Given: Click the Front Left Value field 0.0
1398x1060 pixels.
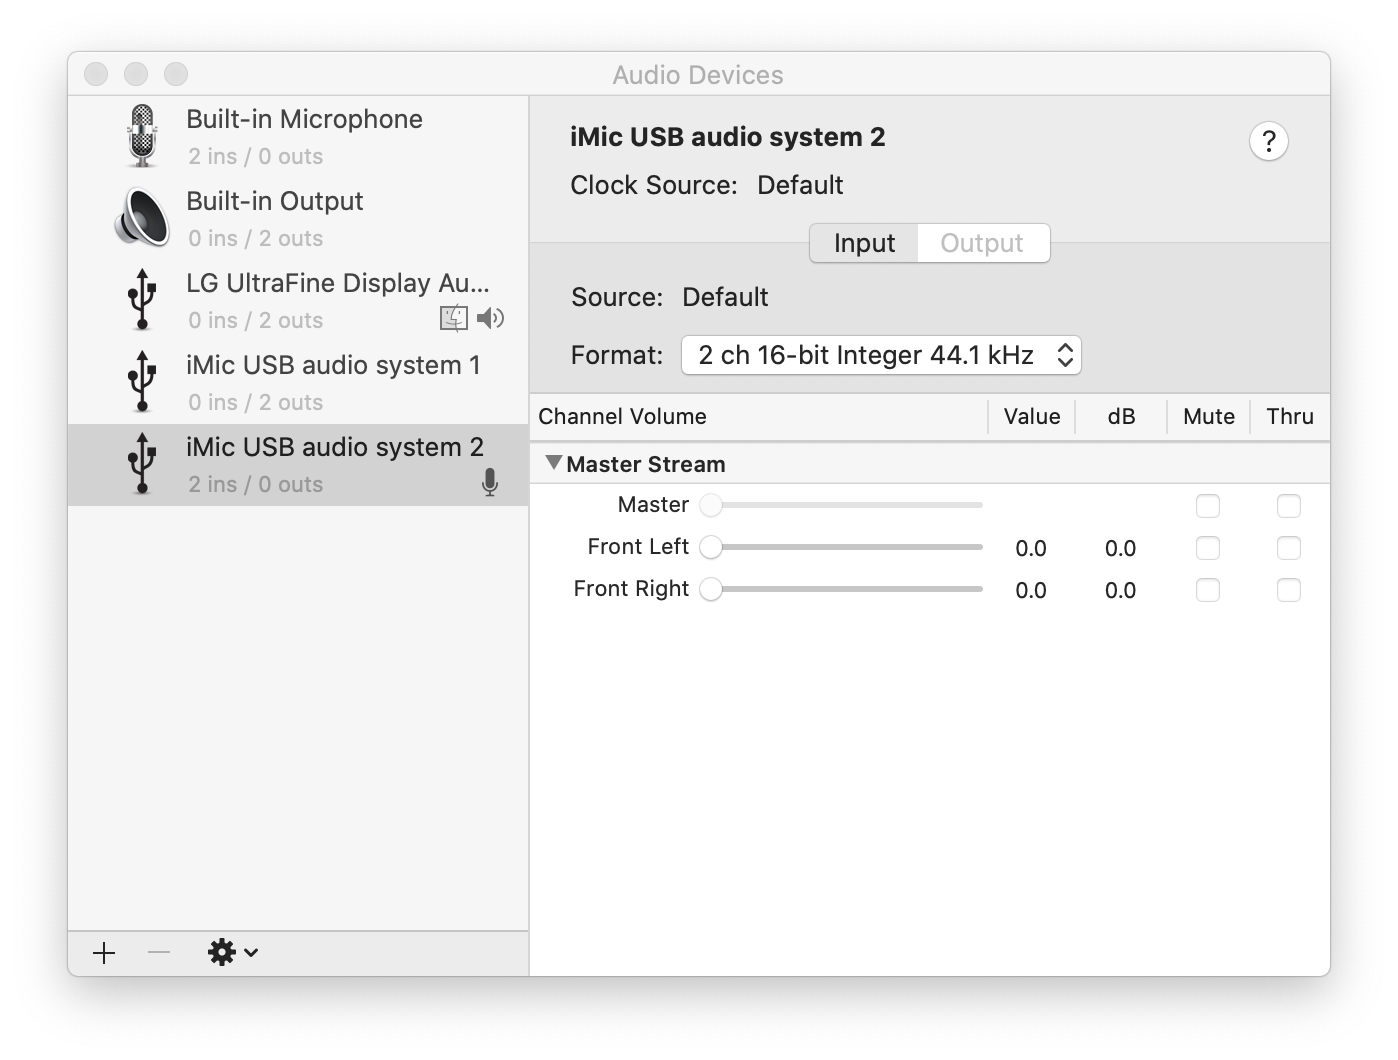Looking at the screenshot, I should (1031, 548).
